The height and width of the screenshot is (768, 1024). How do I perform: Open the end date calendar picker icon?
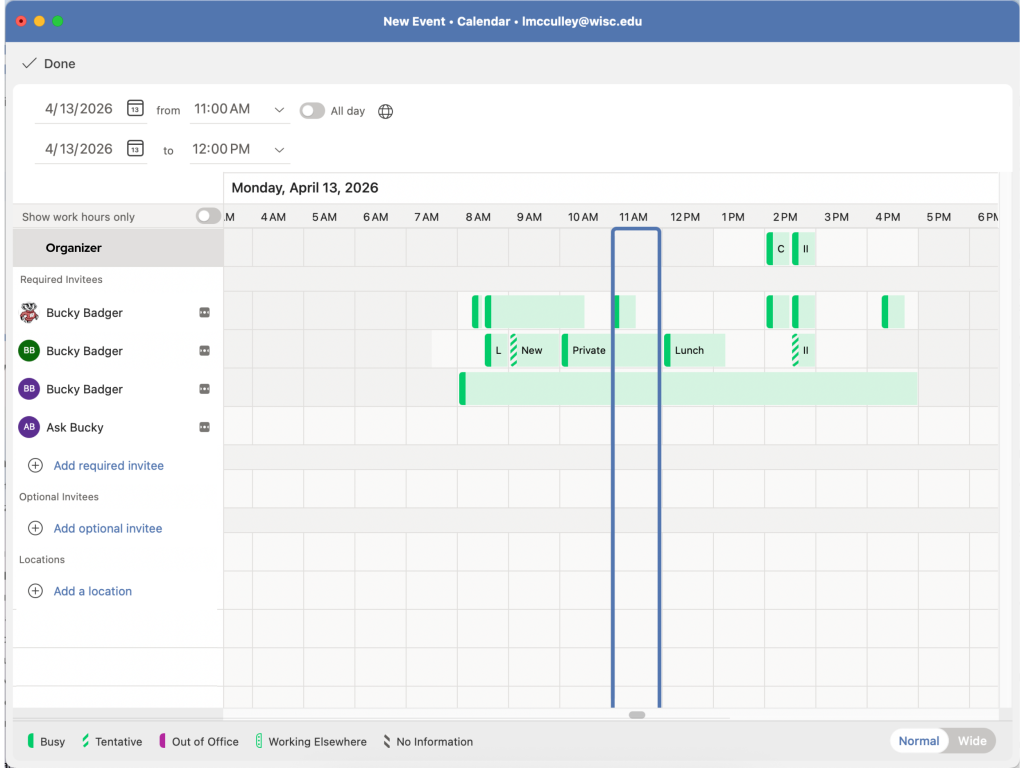(x=136, y=149)
